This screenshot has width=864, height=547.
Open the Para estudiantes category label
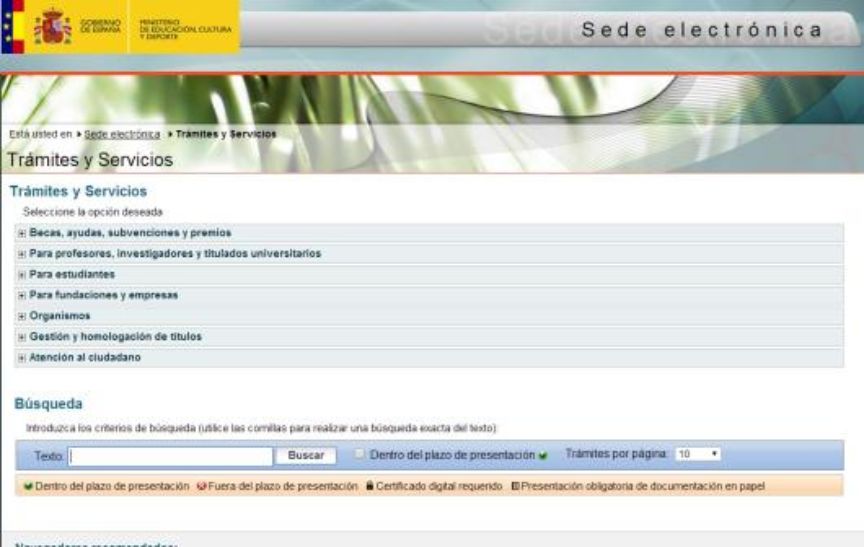(72, 274)
